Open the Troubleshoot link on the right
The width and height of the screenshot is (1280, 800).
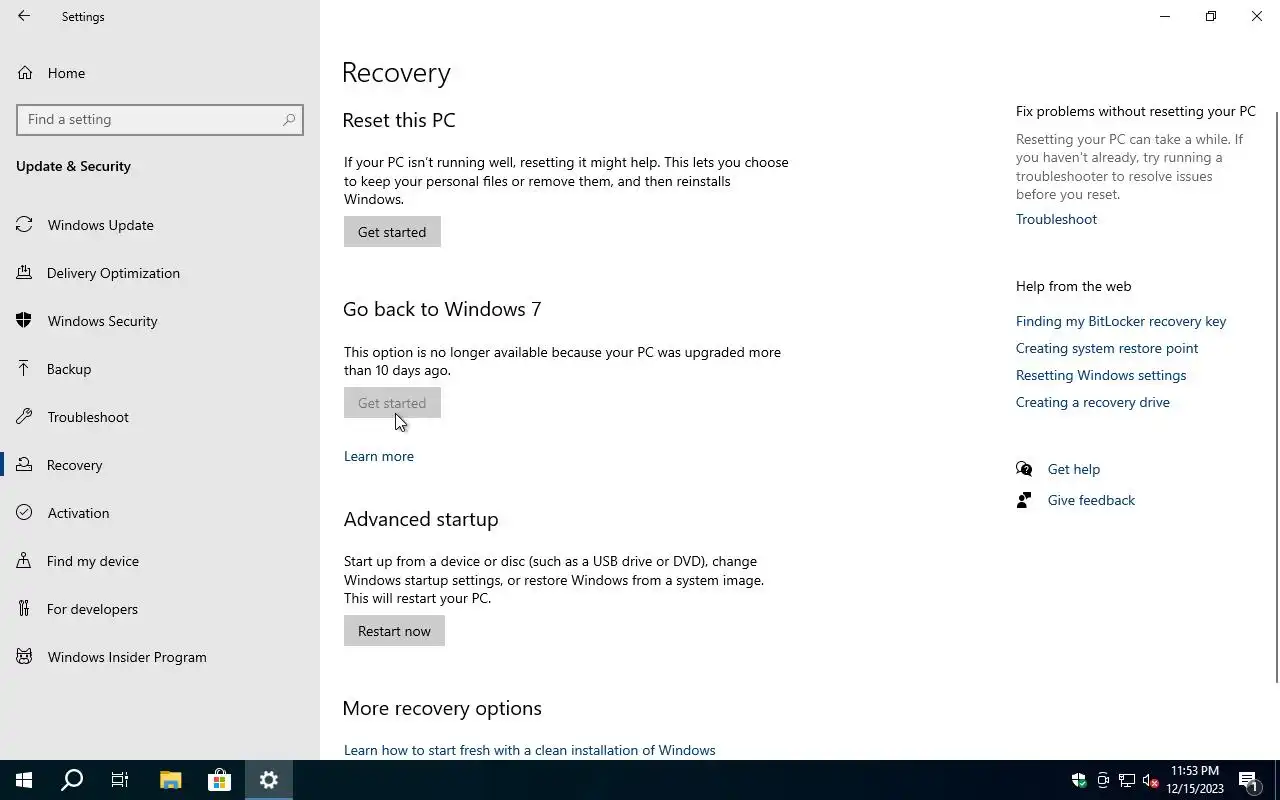coord(1056,219)
